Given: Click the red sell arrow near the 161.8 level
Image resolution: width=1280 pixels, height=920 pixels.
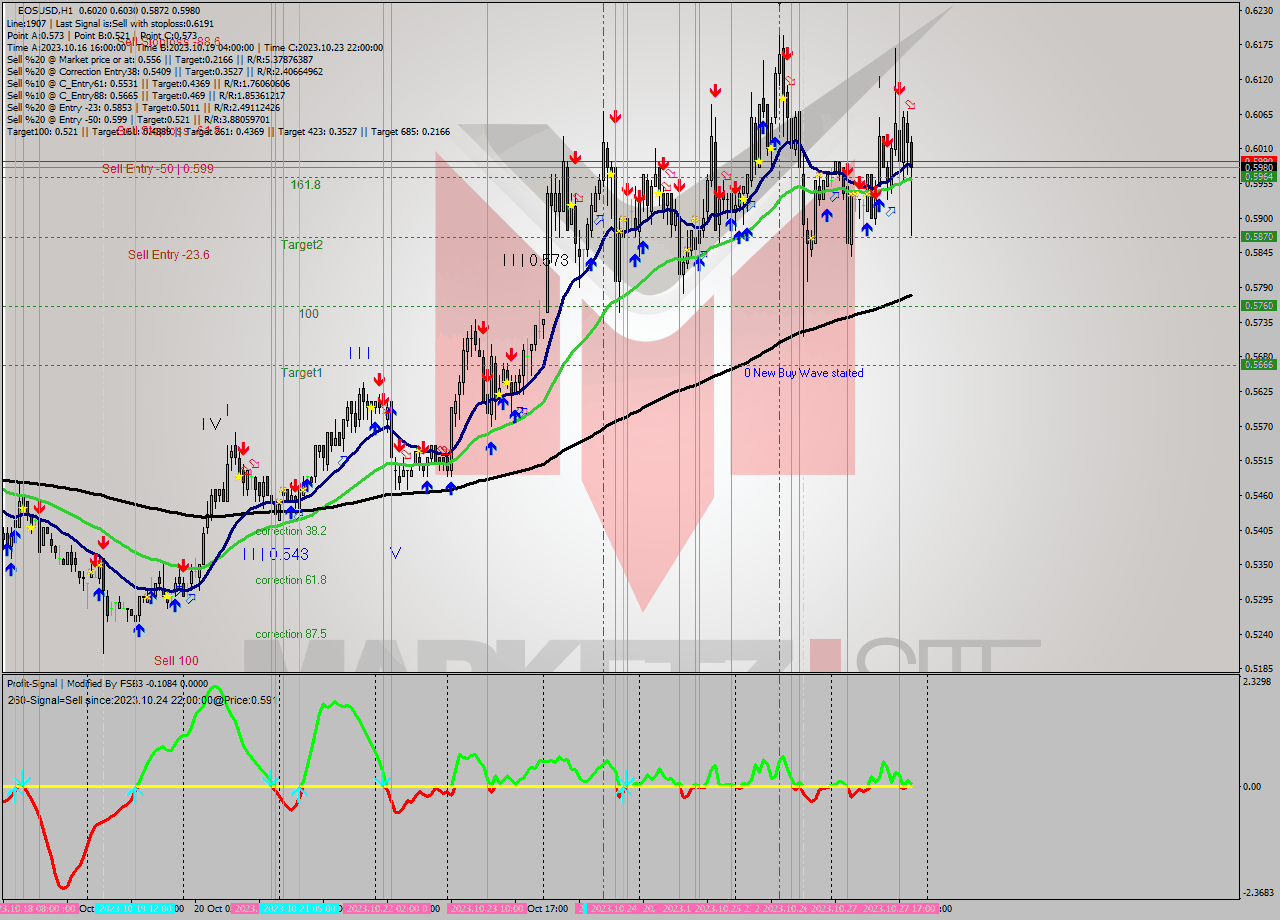Looking at the screenshot, I should click(x=680, y=186).
